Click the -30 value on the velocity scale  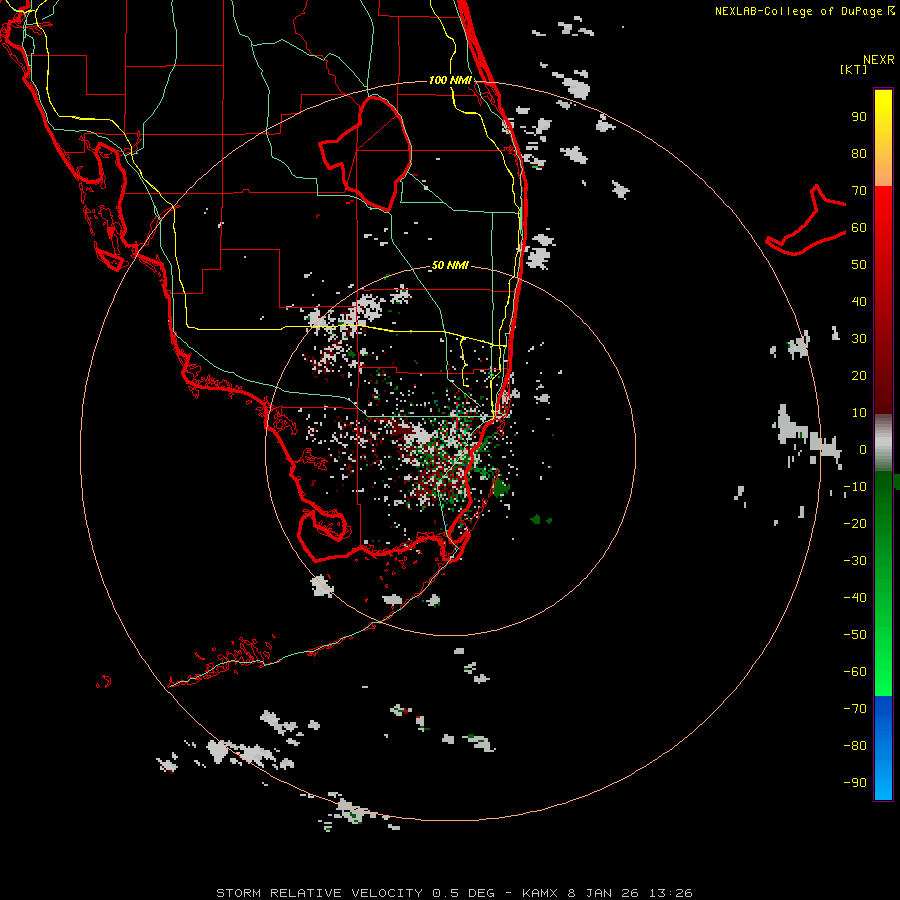click(x=855, y=561)
